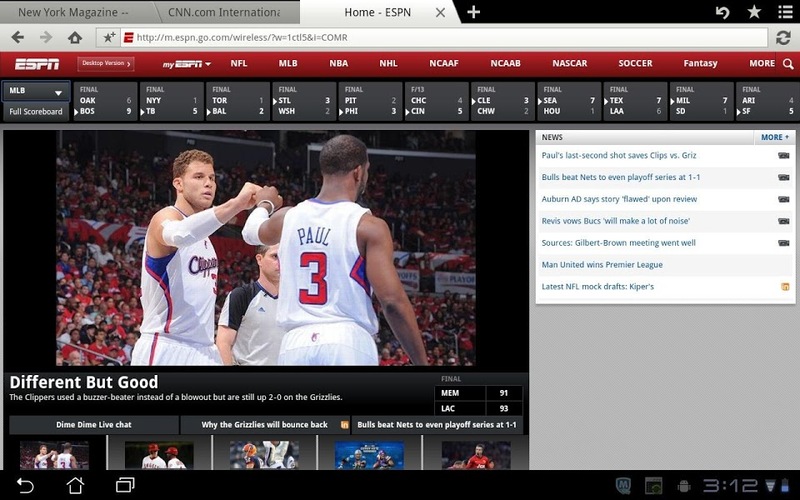Expand the MLB scoreboard league dropdown
This screenshot has width=800, height=500.
tap(36, 91)
